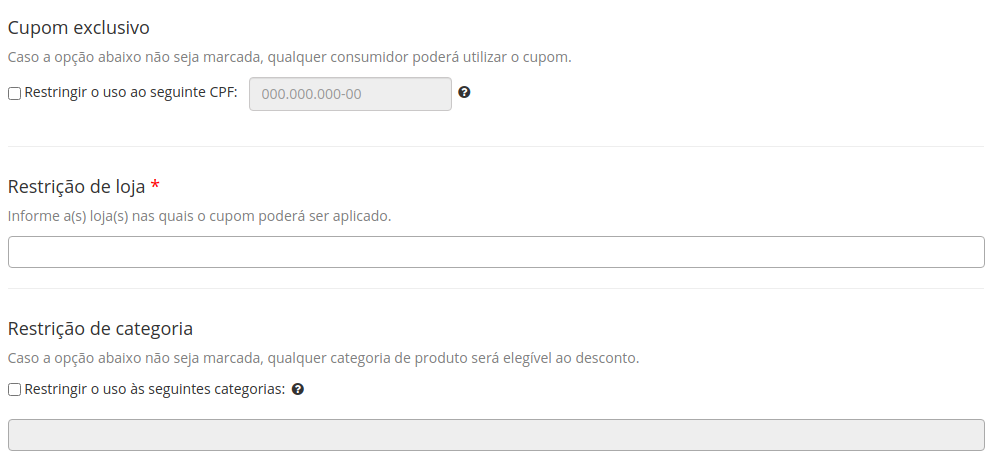
Task: Click the label text 'Restringir o uso ao seguinte CPF:'
Action: click(x=131, y=93)
